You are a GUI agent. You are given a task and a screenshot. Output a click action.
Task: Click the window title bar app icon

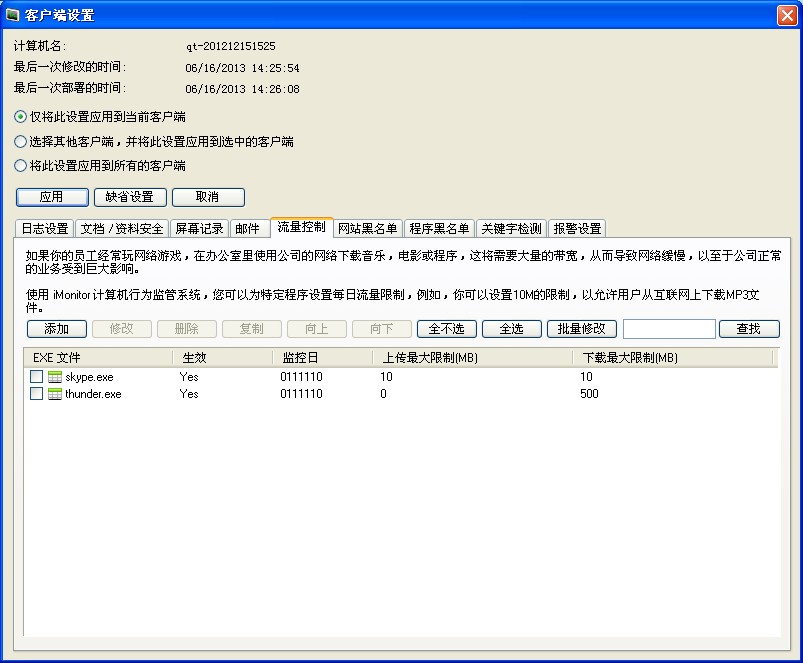point(12,15)
